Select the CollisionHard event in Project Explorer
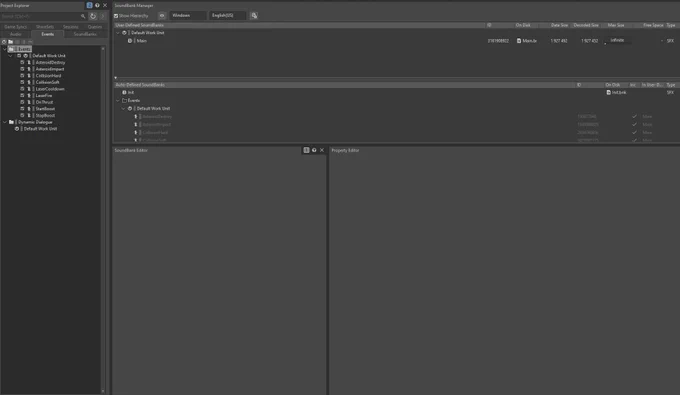Screen dimensions: 680x395 click(48, 75)
